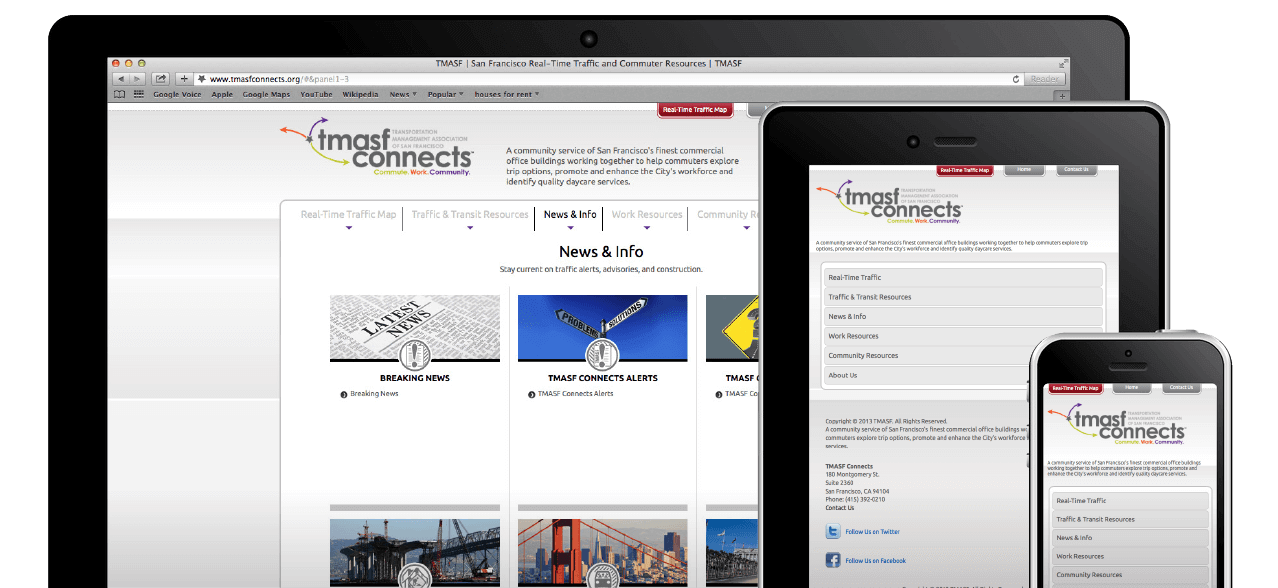This screenshot has width=1278, height=588.
Task: Click the Safari address bar URL field
Action: [608, 79]
